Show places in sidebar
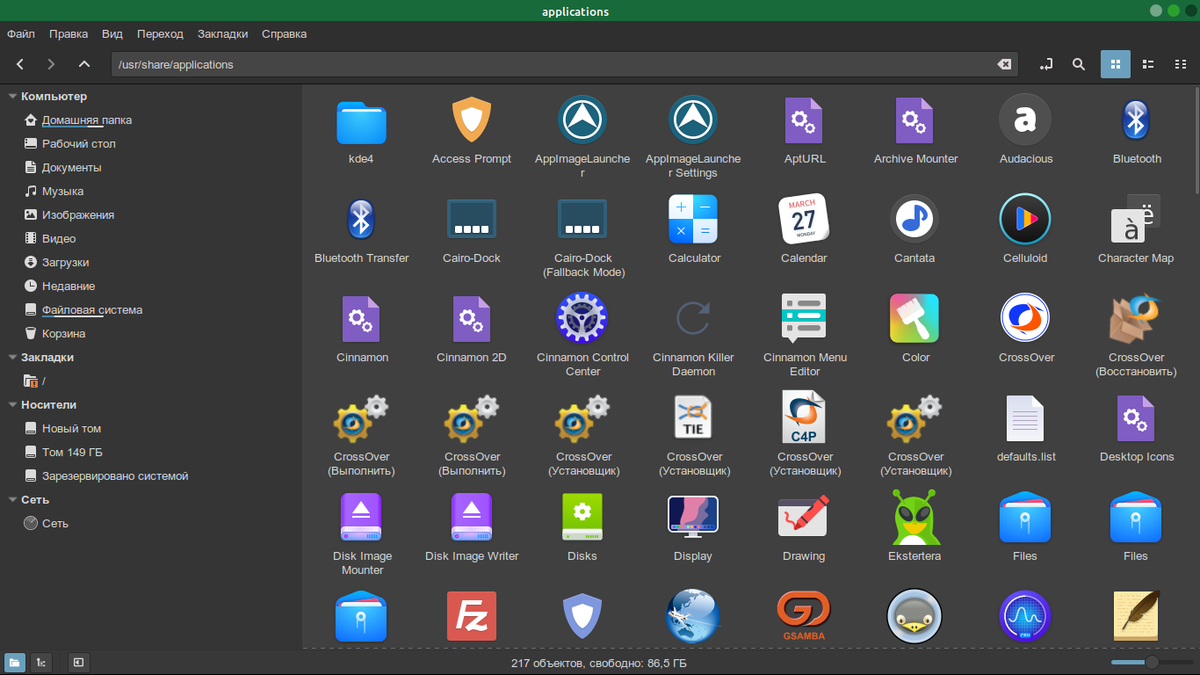The height and width of the screenshot is (675, 1200). pos(15,662)
